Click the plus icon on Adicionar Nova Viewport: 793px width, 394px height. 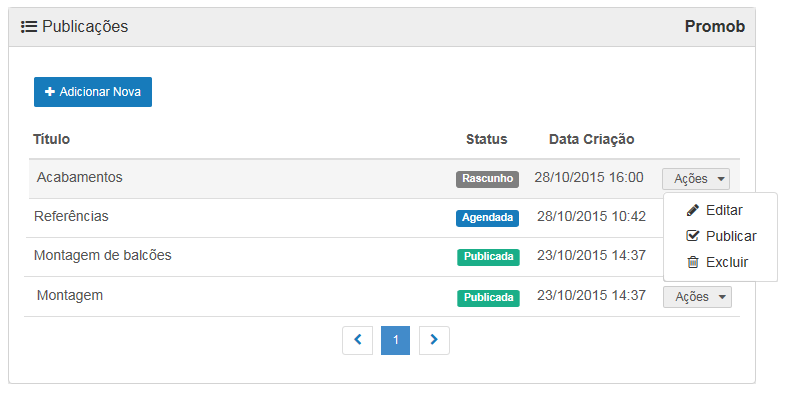pyautogui.click(x=50, y=92)
